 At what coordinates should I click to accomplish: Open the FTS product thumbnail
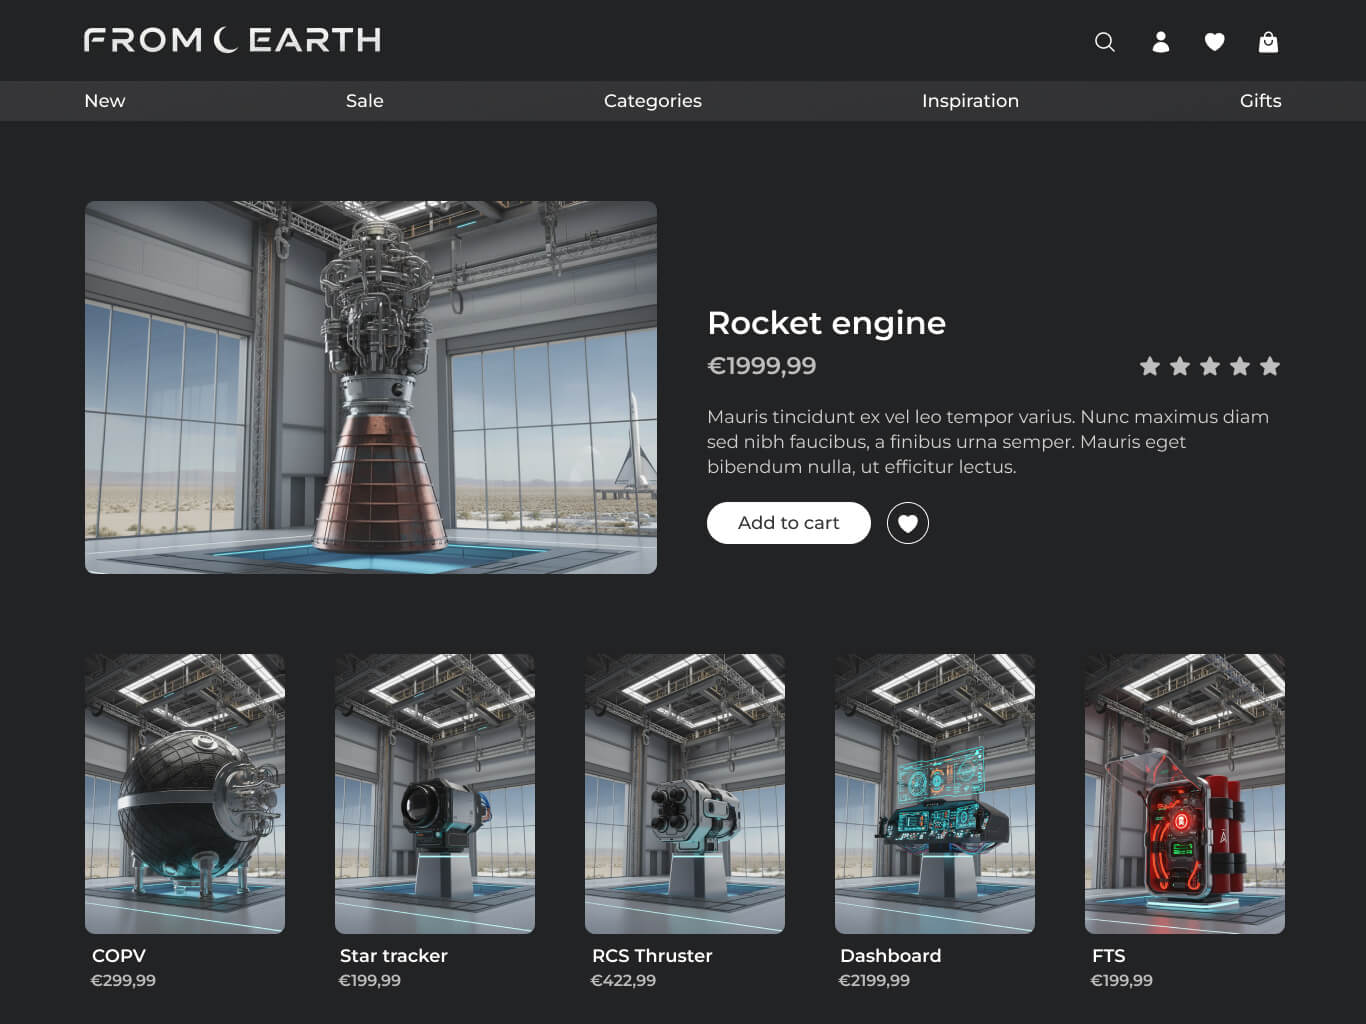click(1185, 793)
